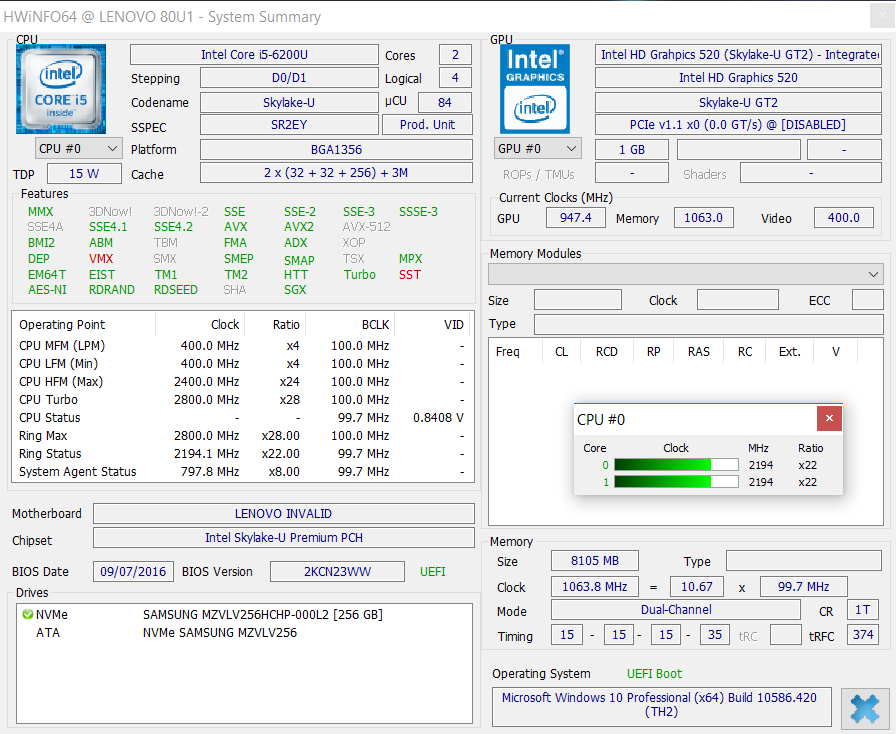Click the TDP value 15 W
The height and width of the screenshot is (734, 896).
coord(84,174)
